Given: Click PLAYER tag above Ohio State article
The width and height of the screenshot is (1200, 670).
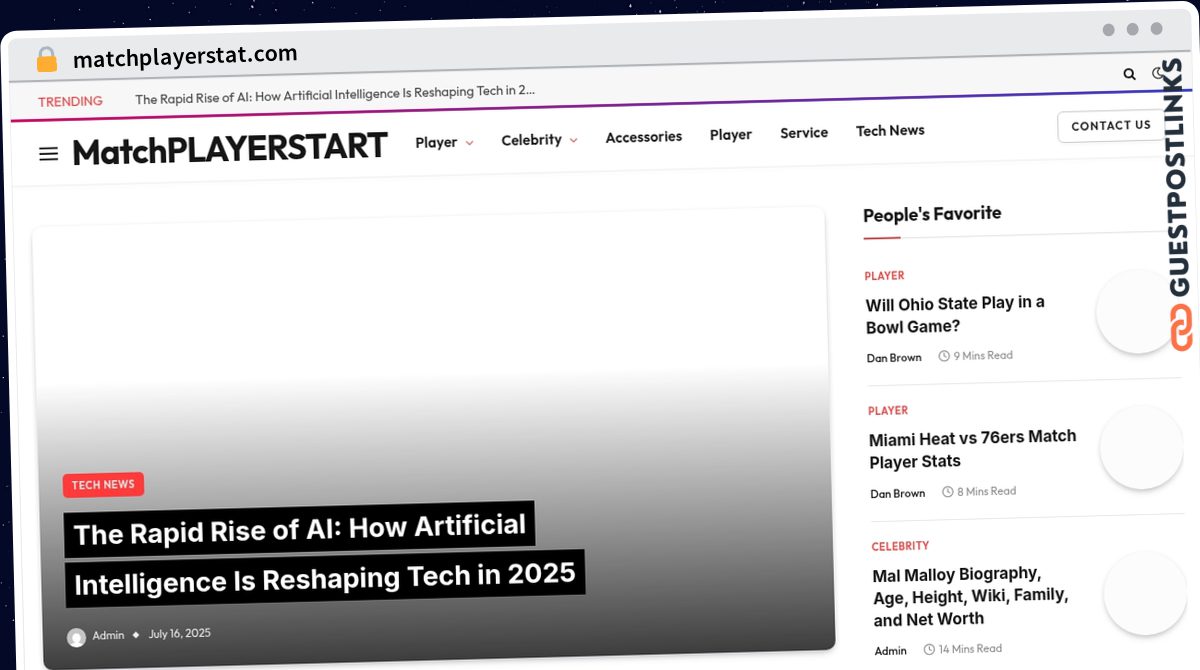Looking at the screenshot, I should 884,276.
